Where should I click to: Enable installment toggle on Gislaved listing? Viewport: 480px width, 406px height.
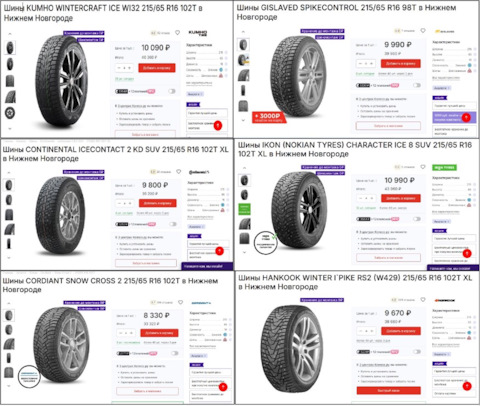coord(417,85)
